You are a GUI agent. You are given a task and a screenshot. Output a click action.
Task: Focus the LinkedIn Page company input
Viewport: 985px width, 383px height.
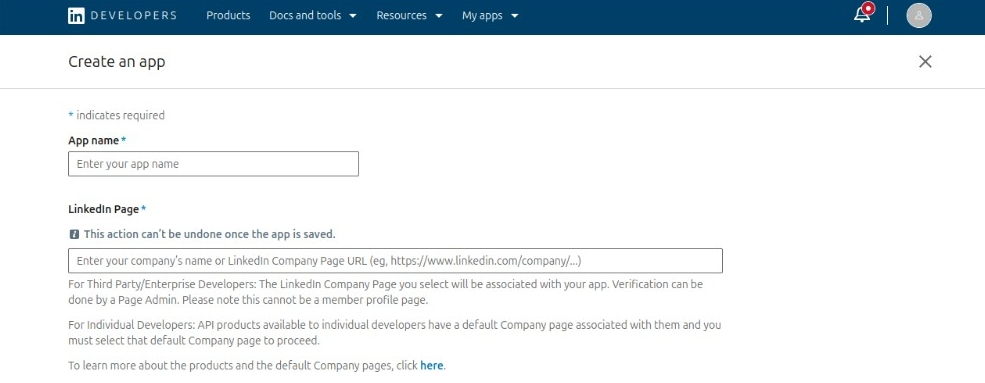coord(395,261)
